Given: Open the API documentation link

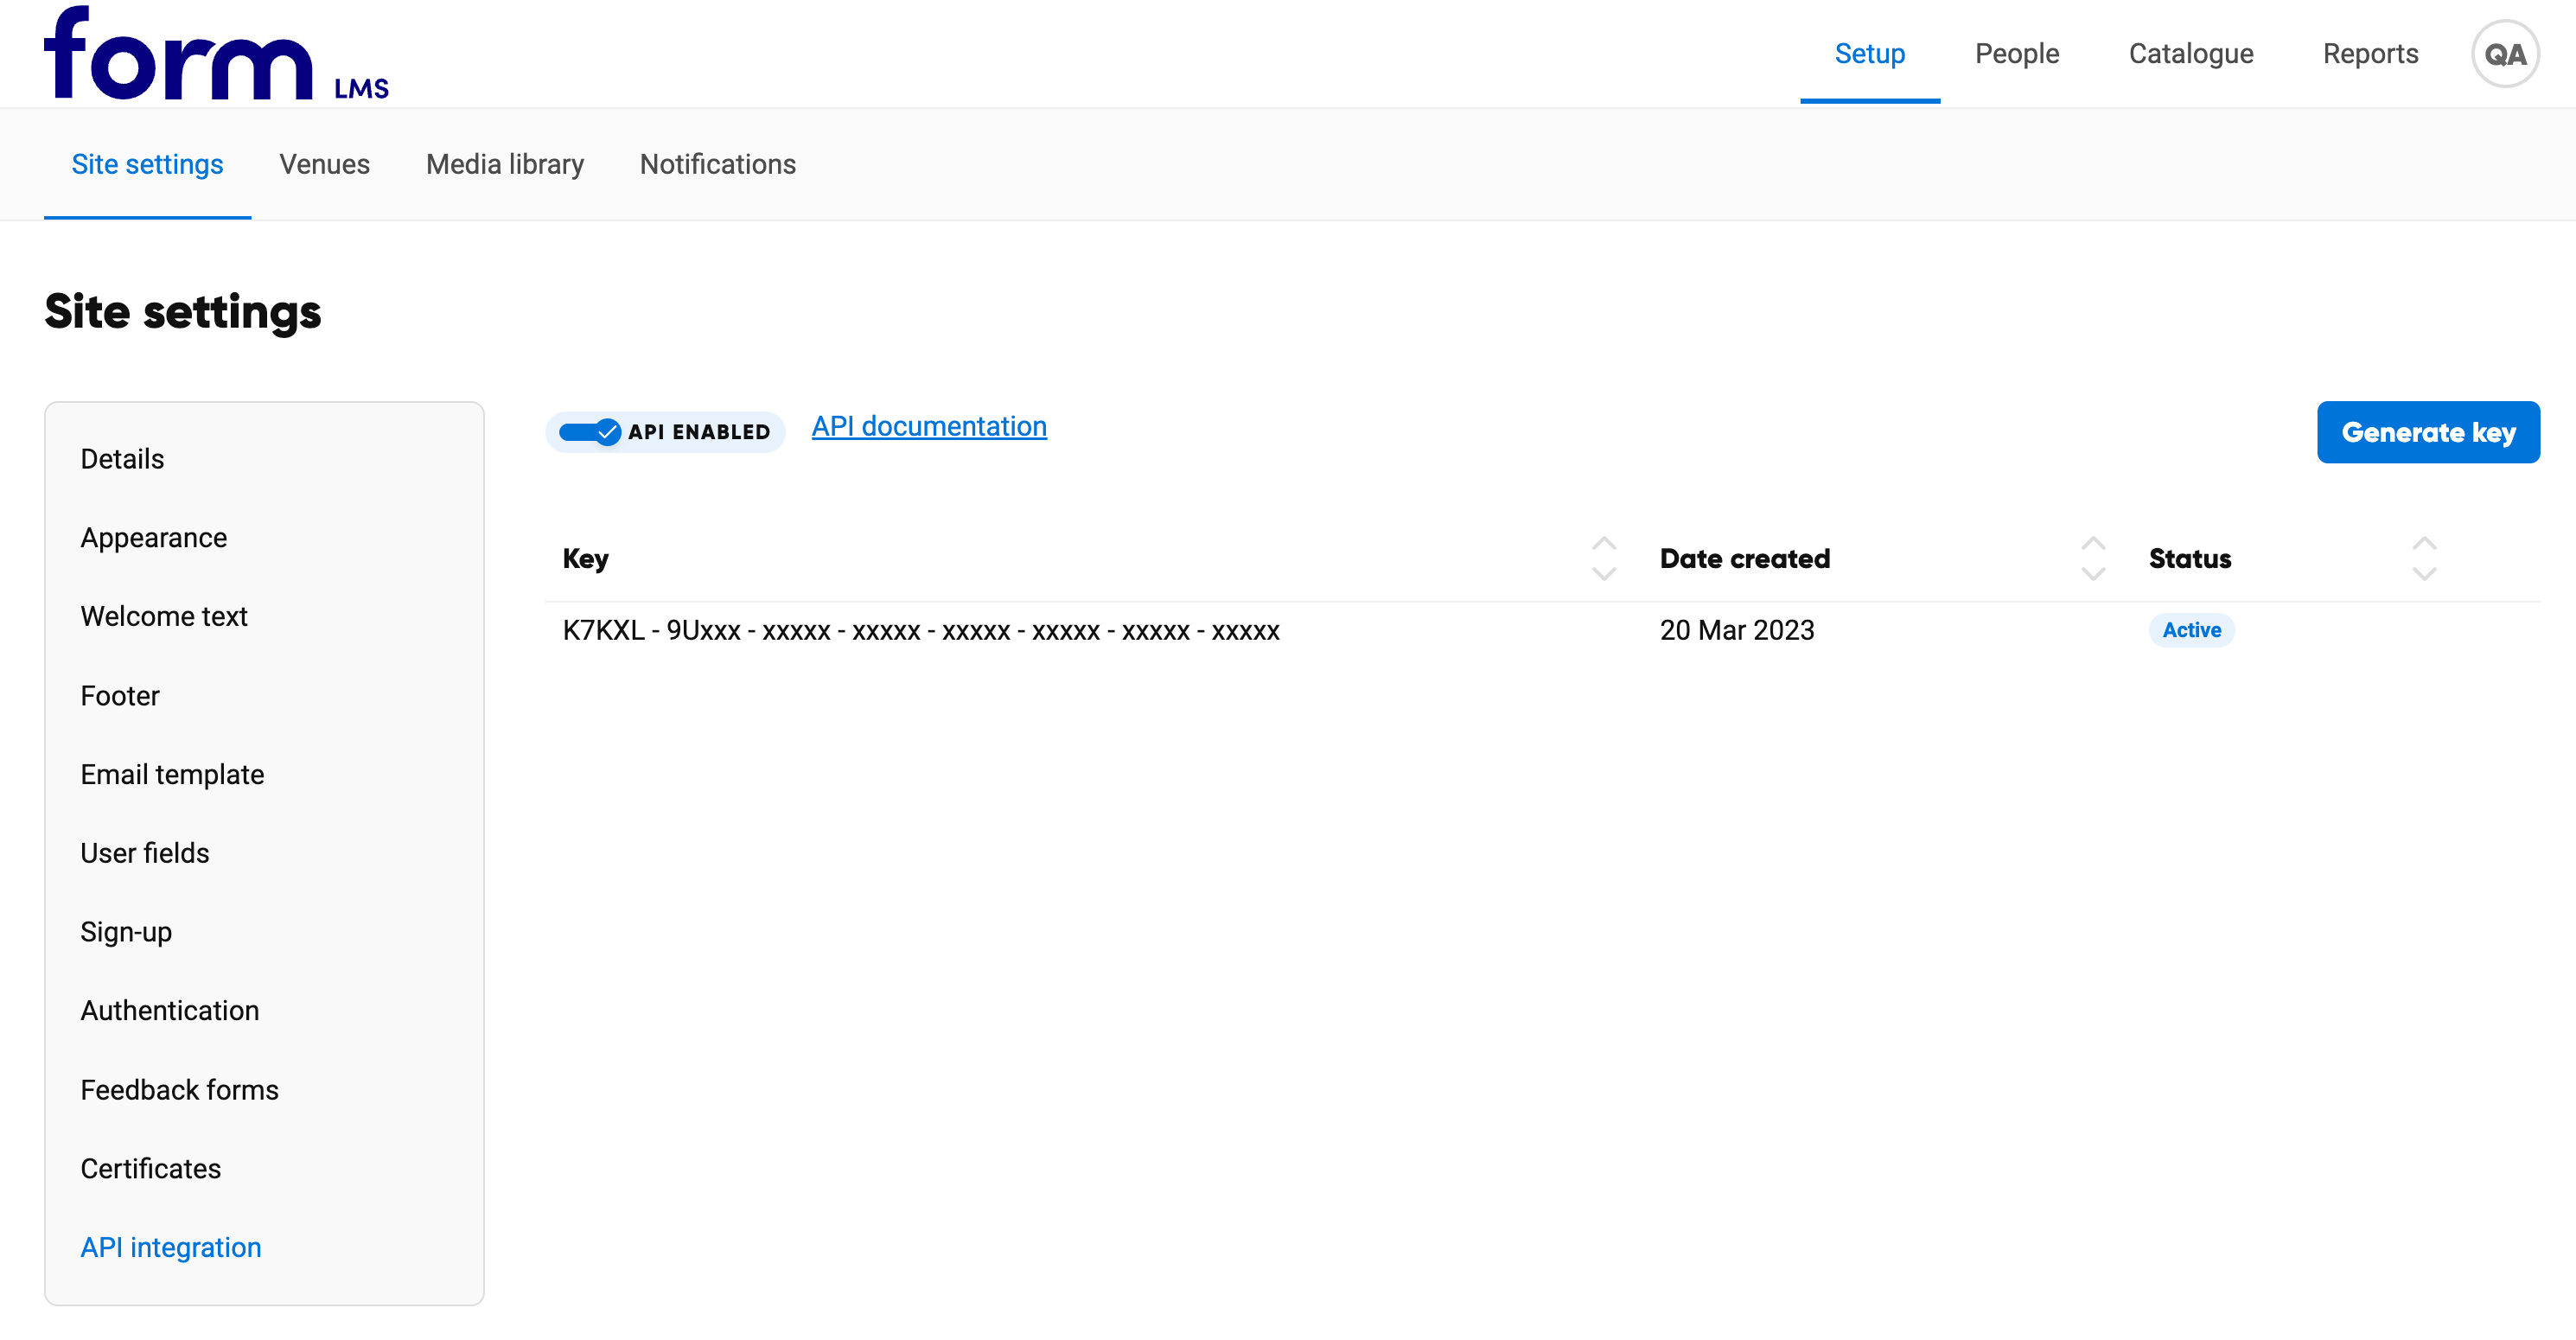Looking at the screenshot, I should coord(929,427).
